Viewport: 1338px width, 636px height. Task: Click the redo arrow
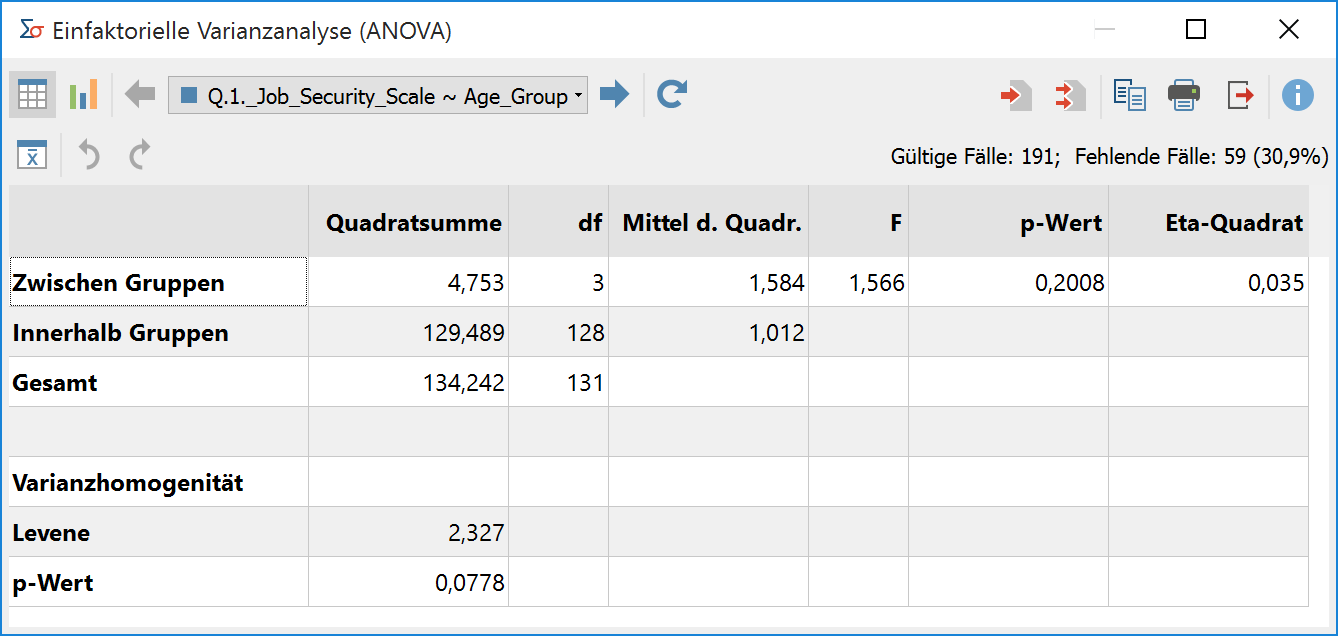(x=140, y=154)
